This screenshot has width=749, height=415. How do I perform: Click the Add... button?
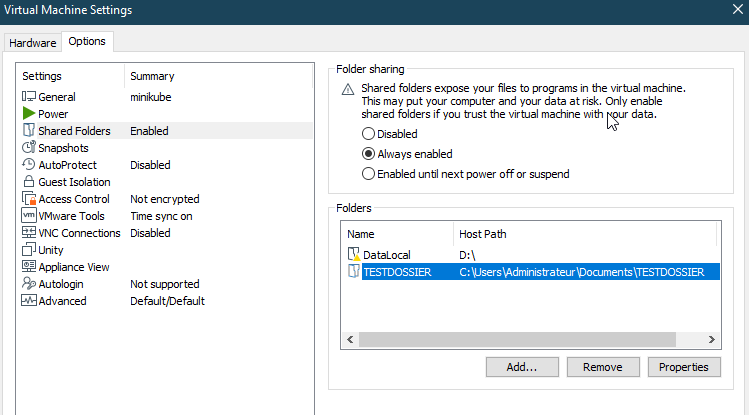[x=522, y=367]
